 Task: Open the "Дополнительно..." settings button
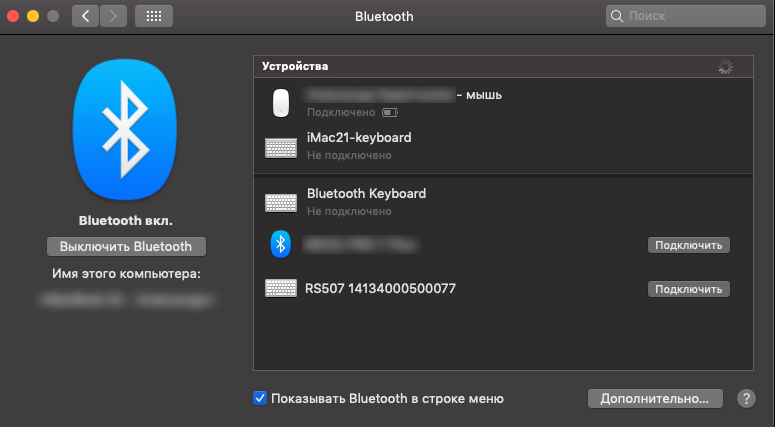654,398
